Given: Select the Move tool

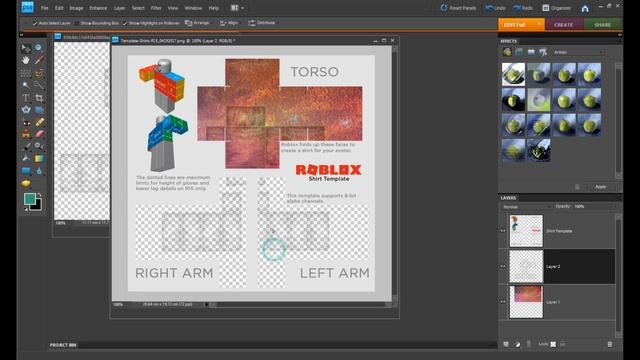Looking at the screenshot, I should 26,48.
